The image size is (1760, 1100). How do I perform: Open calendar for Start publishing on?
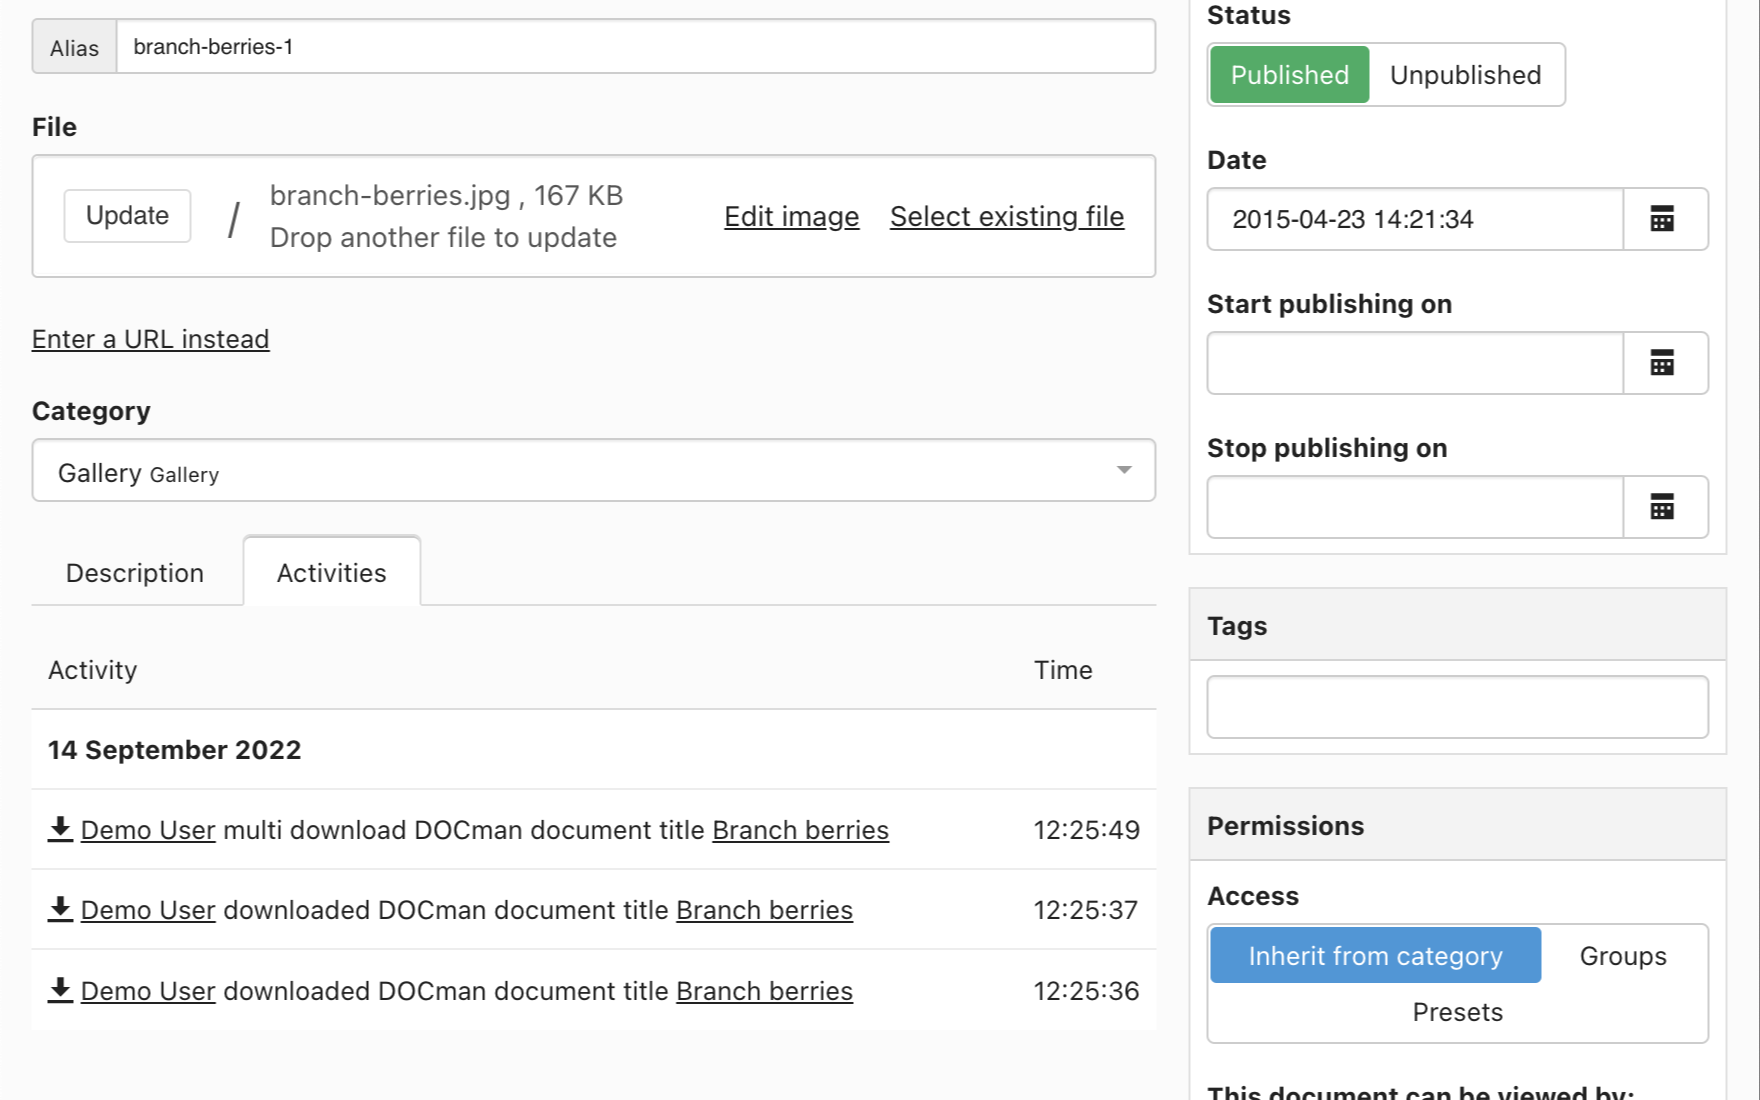(1662, 363)
